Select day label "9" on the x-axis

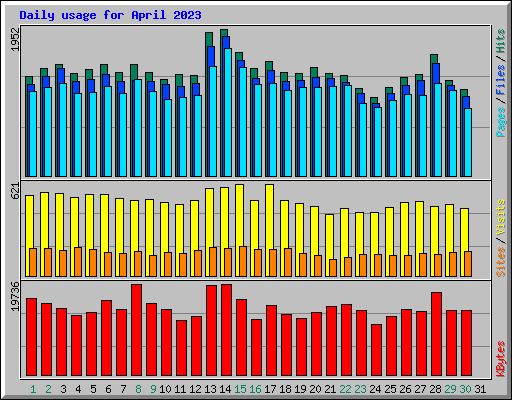click(153, 389)
